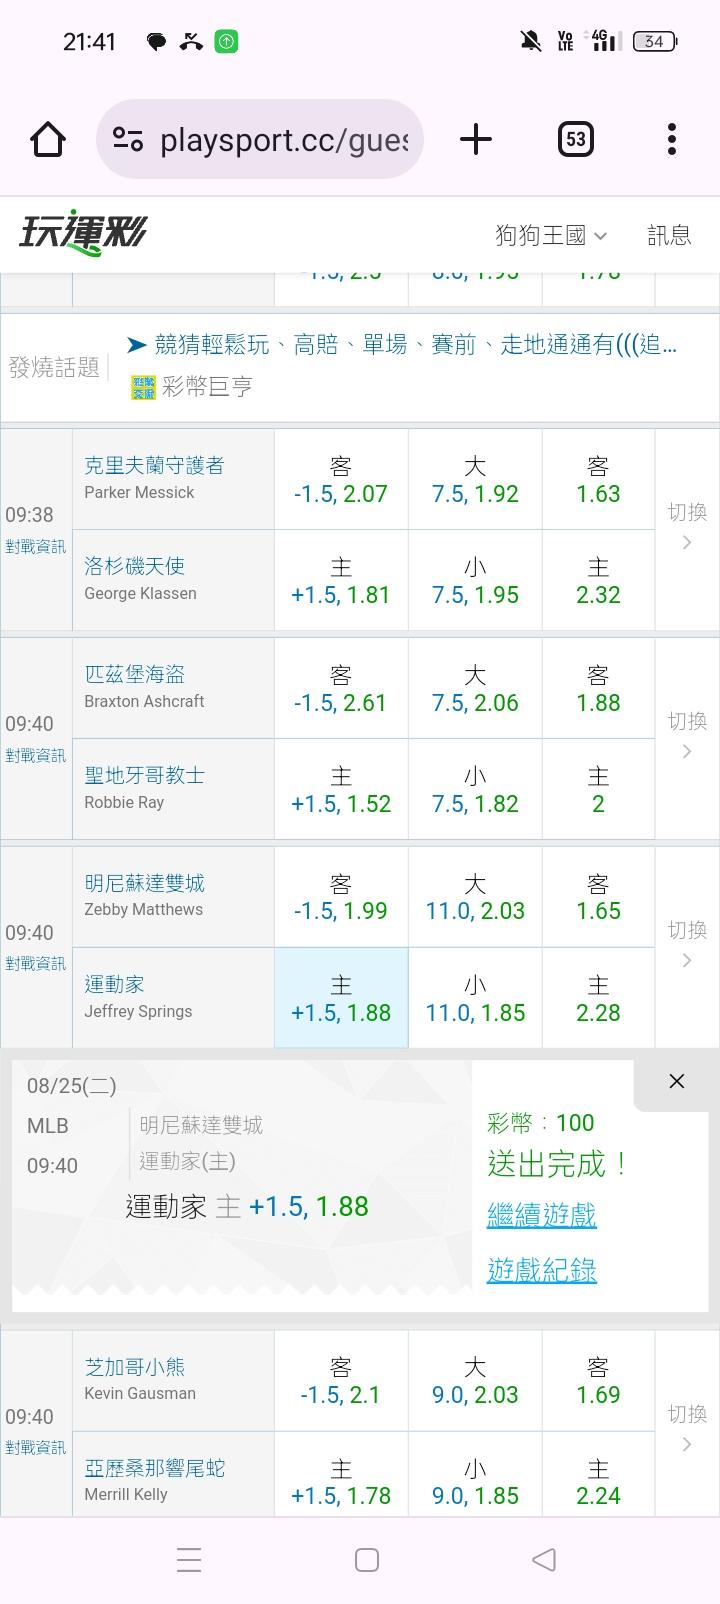Viewport: 720px width, 1604px height.
Task: Toggle selected 主 +1.5, 1.88 Athletics bet
Action: click(x=341, y=998)
